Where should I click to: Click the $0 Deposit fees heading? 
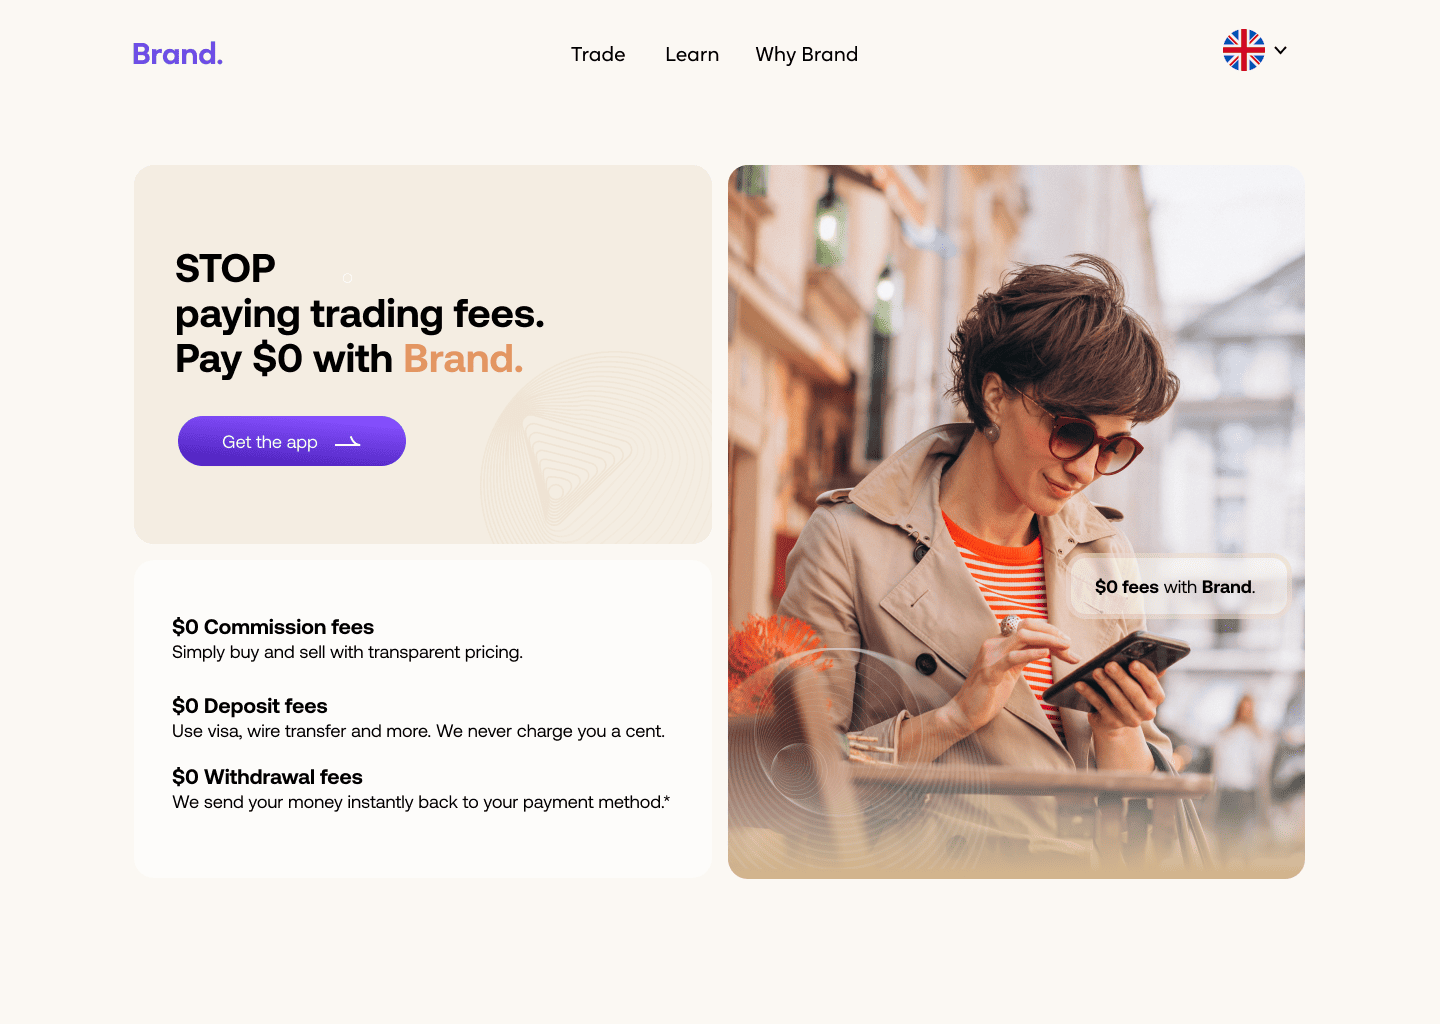tap(250, 706)
